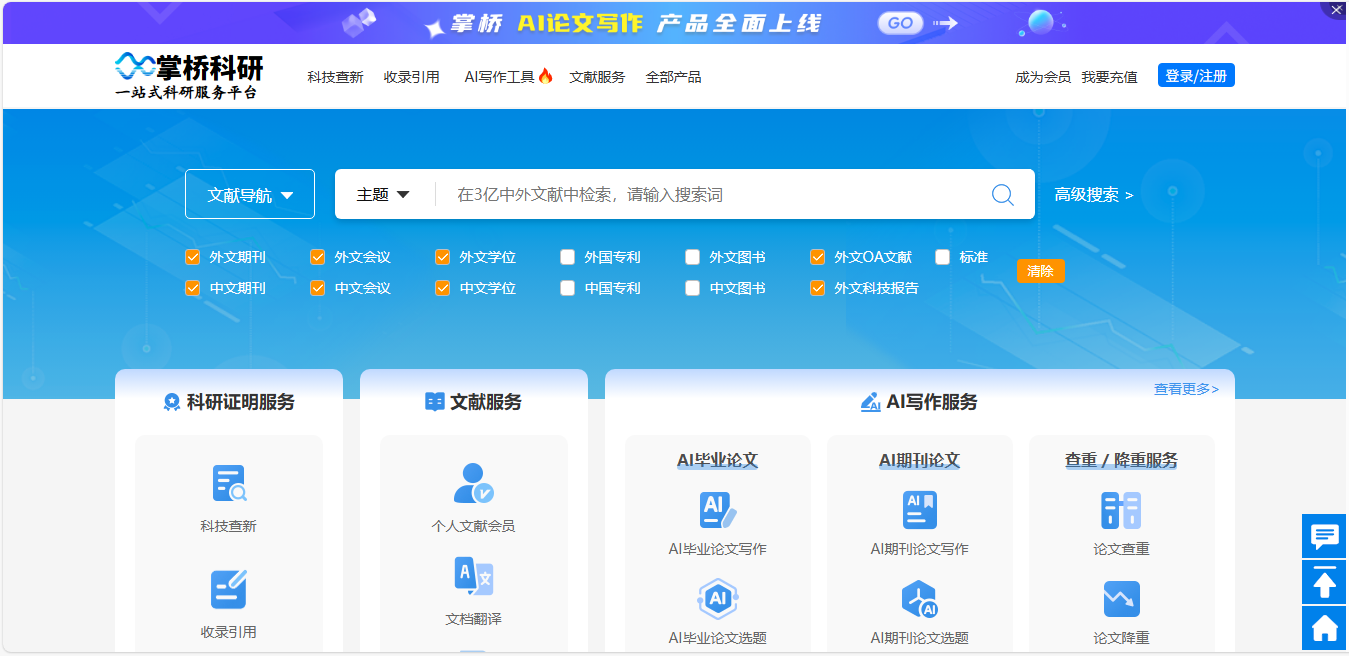Viewport: 1349px width, 656px height.
Task: Uncheck the 外文期刊 checkbox
Action: pos(193,257)
